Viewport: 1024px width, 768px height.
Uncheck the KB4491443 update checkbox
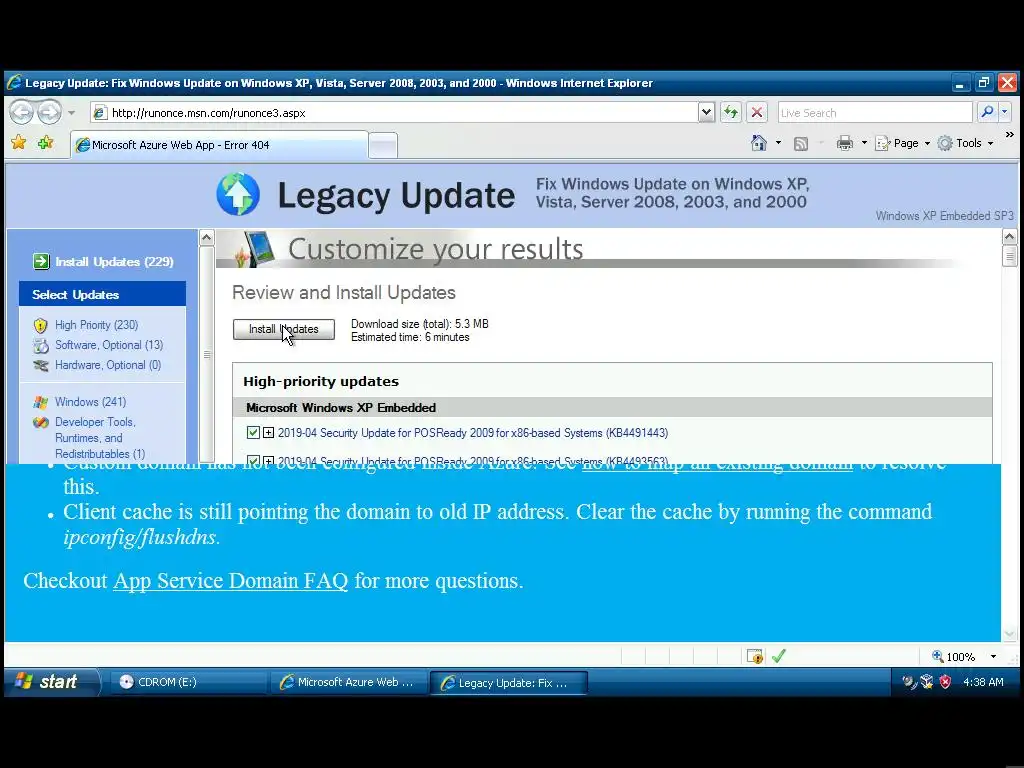tap(253, 432)
